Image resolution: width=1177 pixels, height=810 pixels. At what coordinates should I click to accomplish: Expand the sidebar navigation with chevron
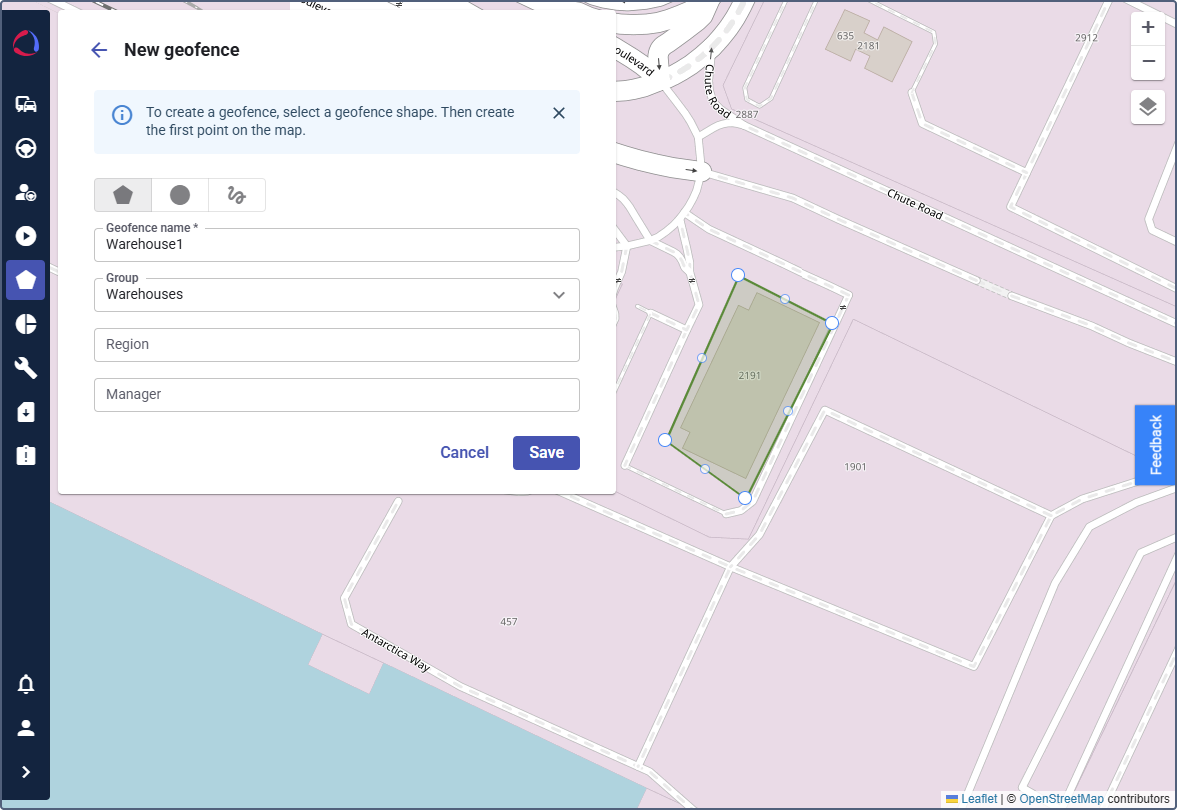point(26,772)
